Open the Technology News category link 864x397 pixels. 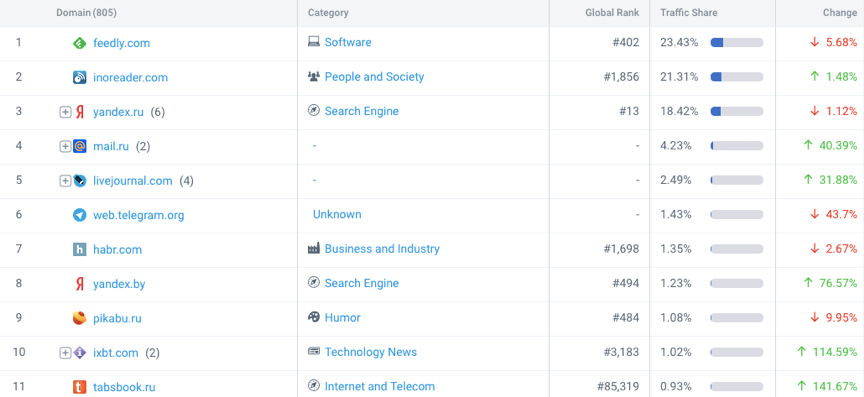[371, 352]
